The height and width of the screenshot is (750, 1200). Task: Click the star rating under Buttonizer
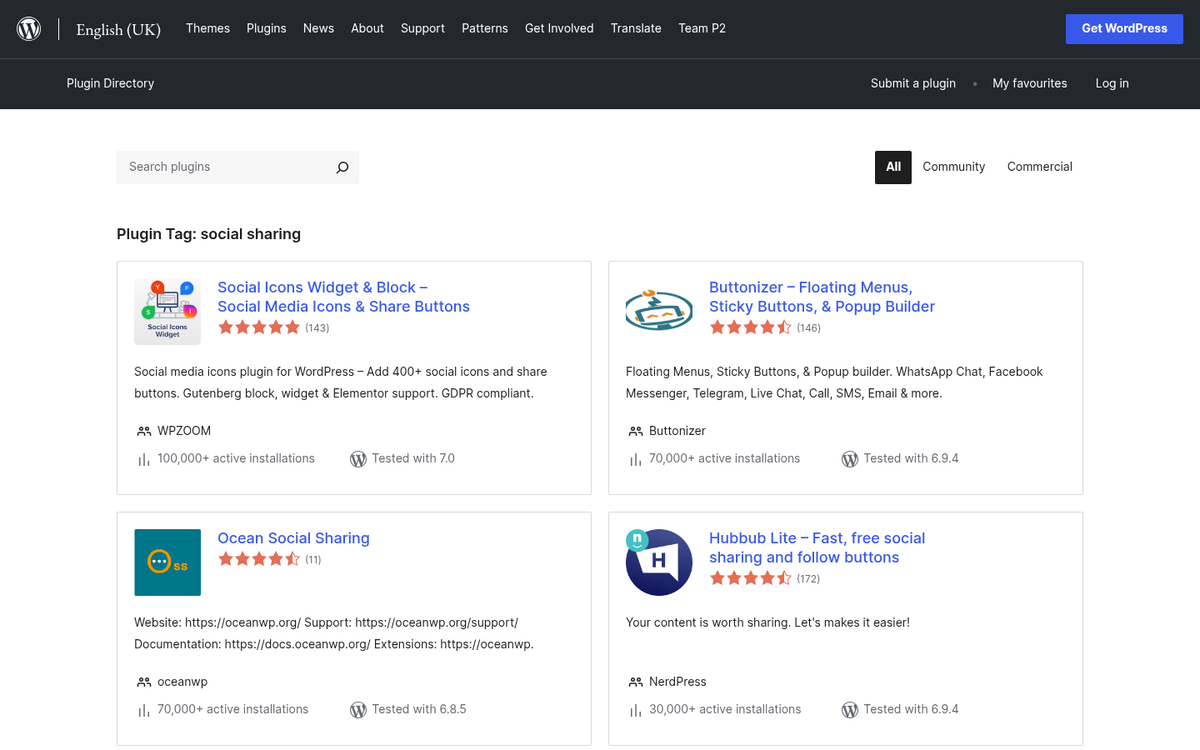[750, 328]
